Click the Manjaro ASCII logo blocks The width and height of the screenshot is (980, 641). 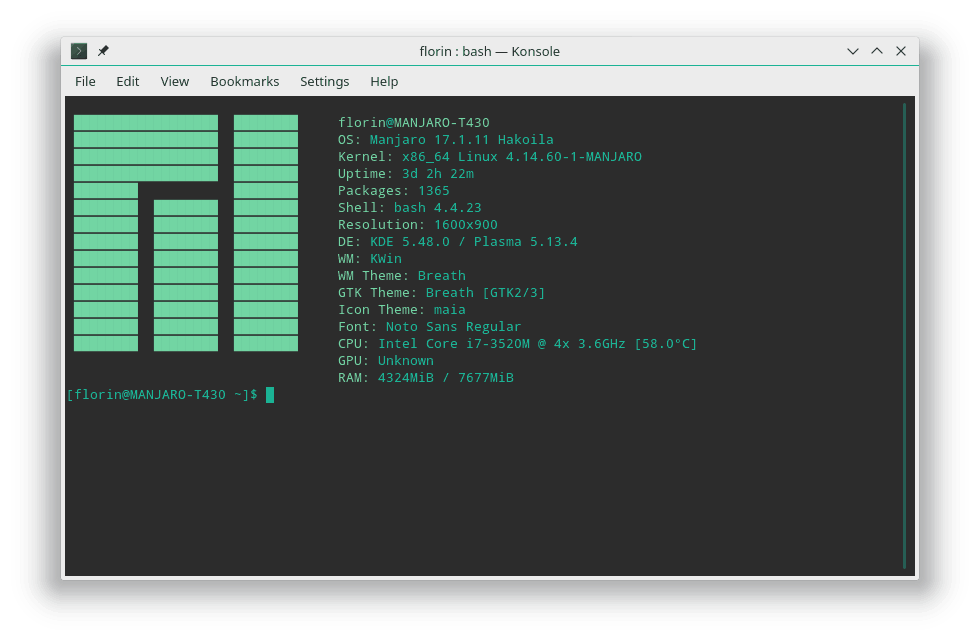pos(183,232)
